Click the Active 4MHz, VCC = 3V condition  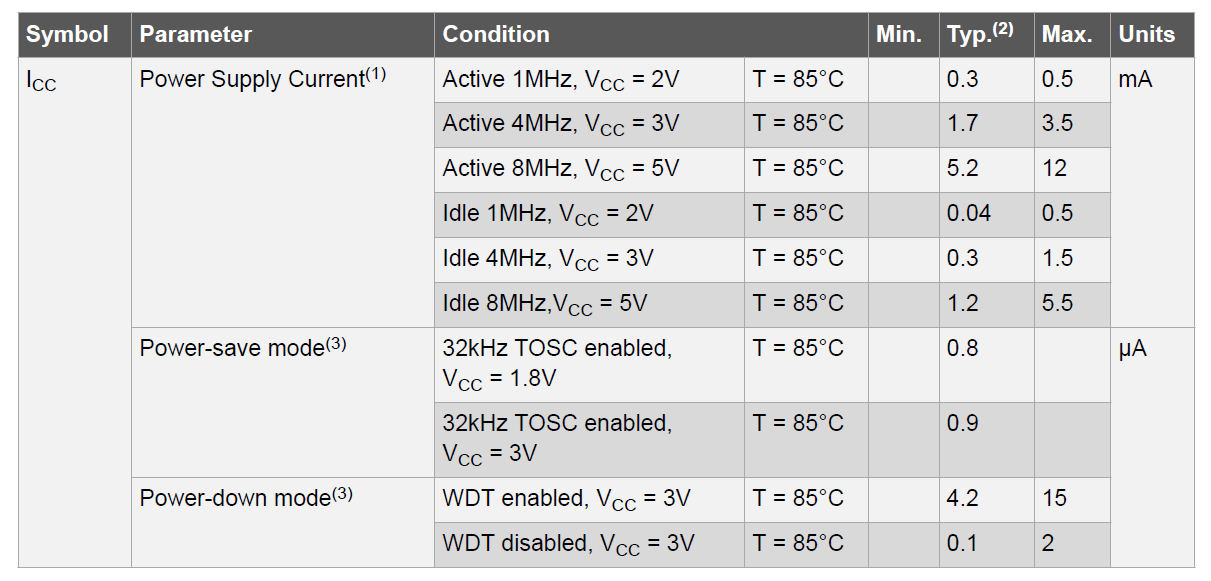[x=561, y=124]
